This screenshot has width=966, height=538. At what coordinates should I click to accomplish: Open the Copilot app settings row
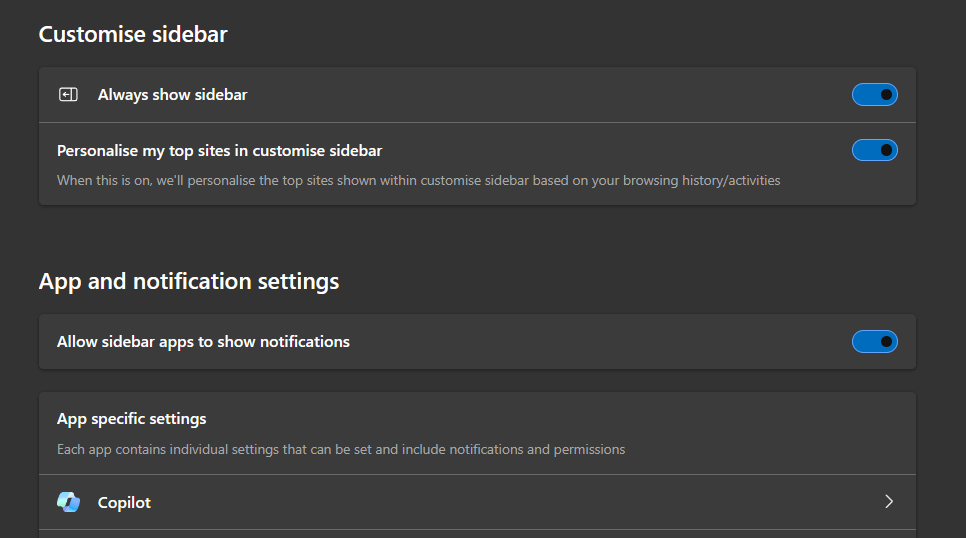pyautogui.click(x=477, y=502)
